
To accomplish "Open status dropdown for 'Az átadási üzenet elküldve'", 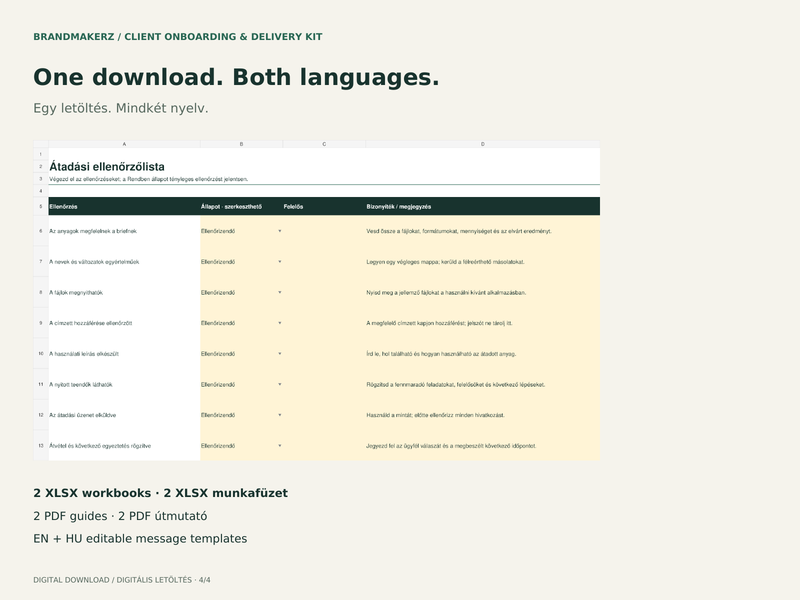I will (x=280, y=415).
